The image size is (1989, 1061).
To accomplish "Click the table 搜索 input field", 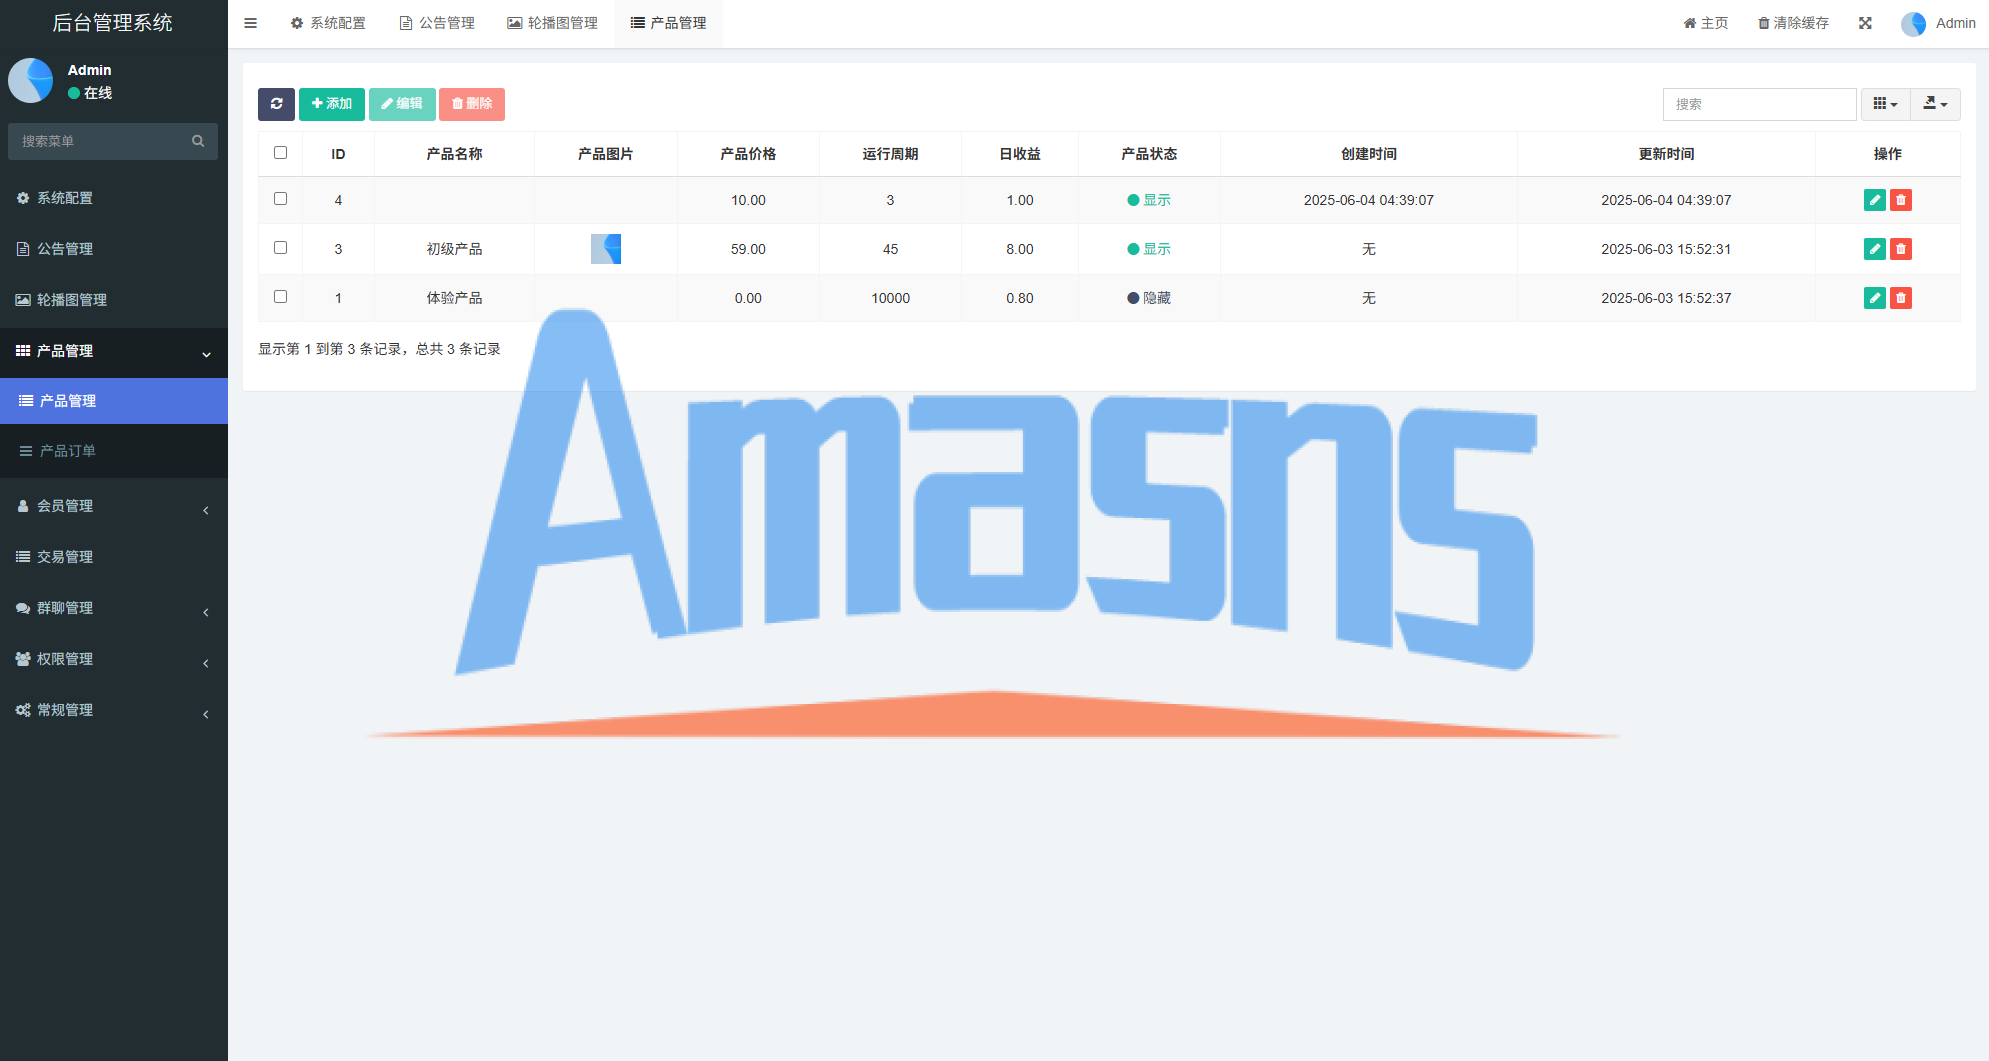I will pos(1758,104).
